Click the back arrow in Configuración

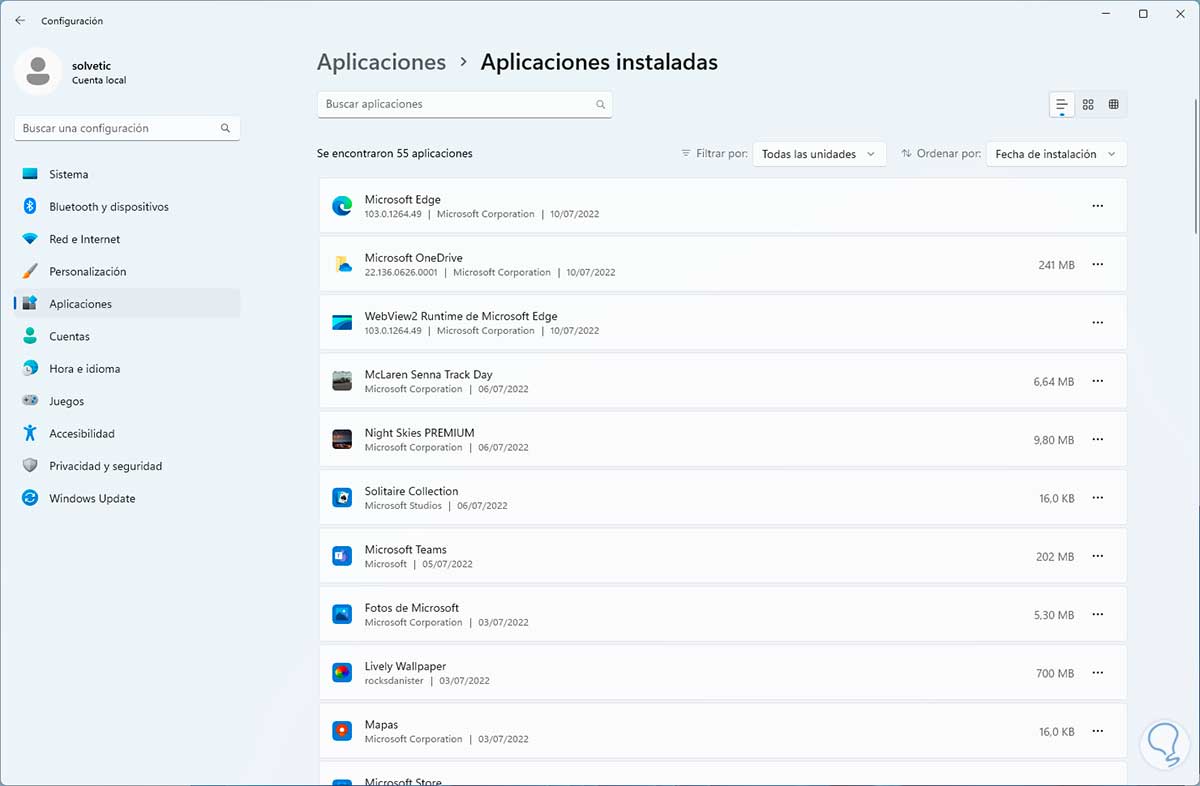[20, 20]
